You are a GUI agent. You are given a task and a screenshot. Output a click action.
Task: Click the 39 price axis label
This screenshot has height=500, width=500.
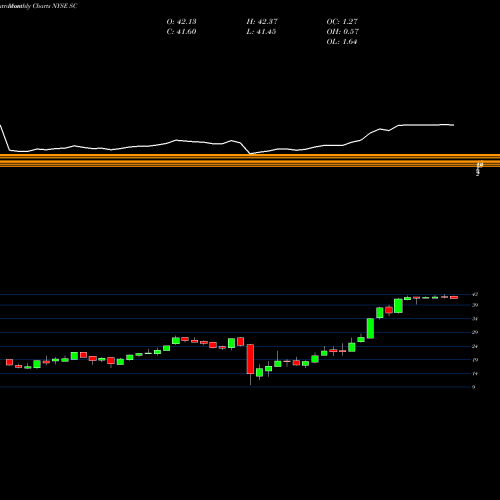click(x=475, y=305)
